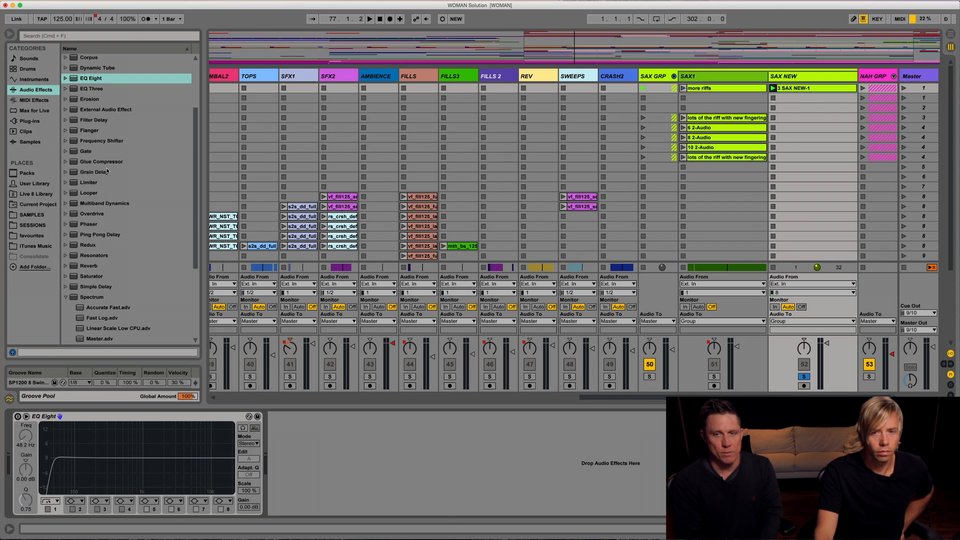
Task: Open Packs in Places list
Action: pos(27,173)
